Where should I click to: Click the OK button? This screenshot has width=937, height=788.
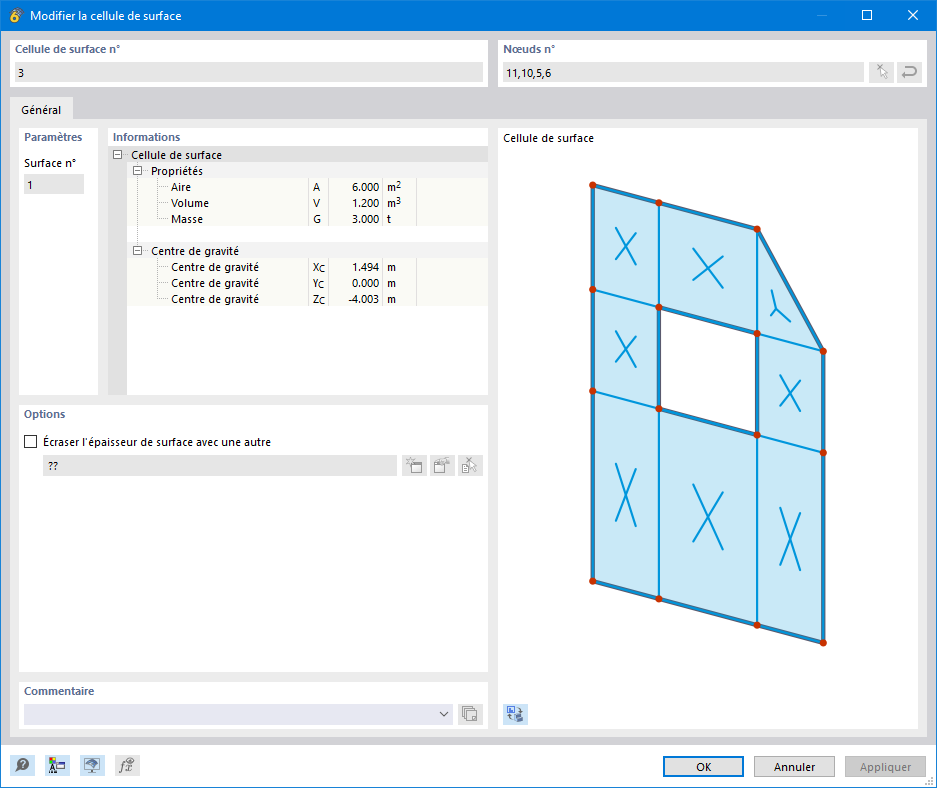703,766
